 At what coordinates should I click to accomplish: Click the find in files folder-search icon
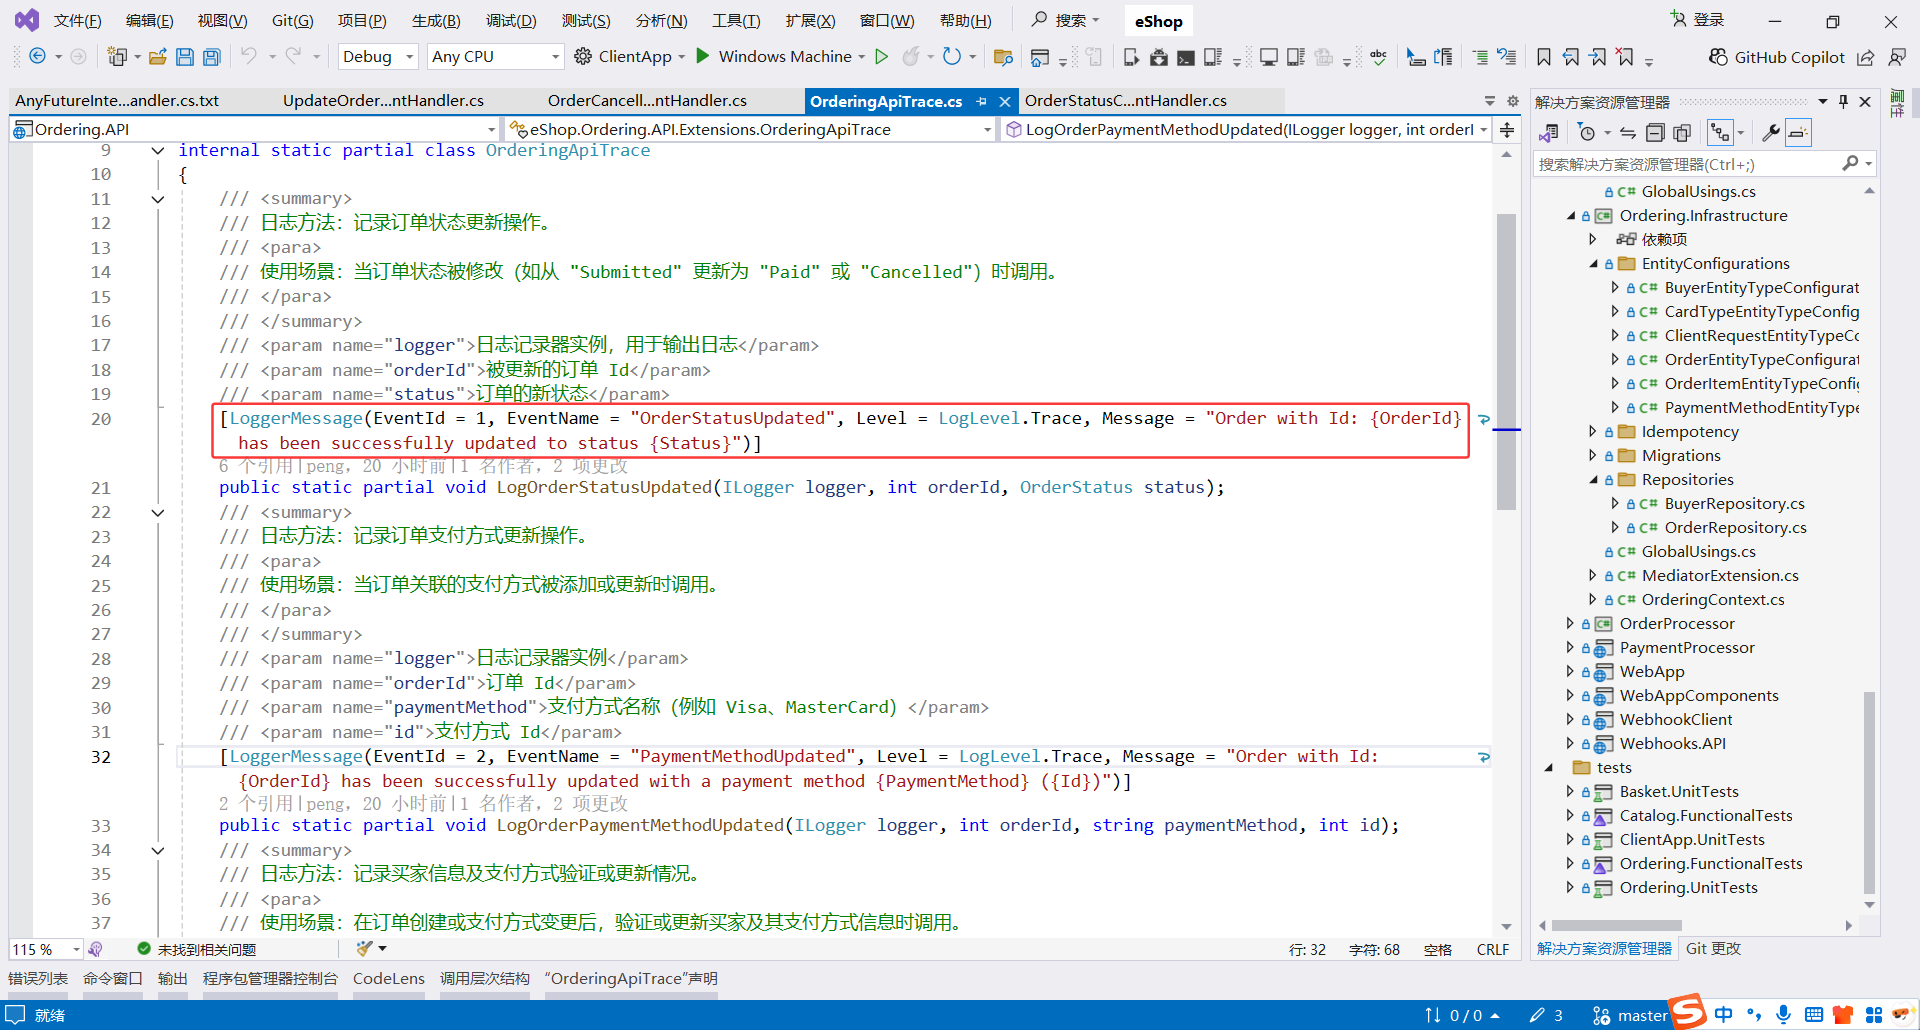click(1003, 57)
